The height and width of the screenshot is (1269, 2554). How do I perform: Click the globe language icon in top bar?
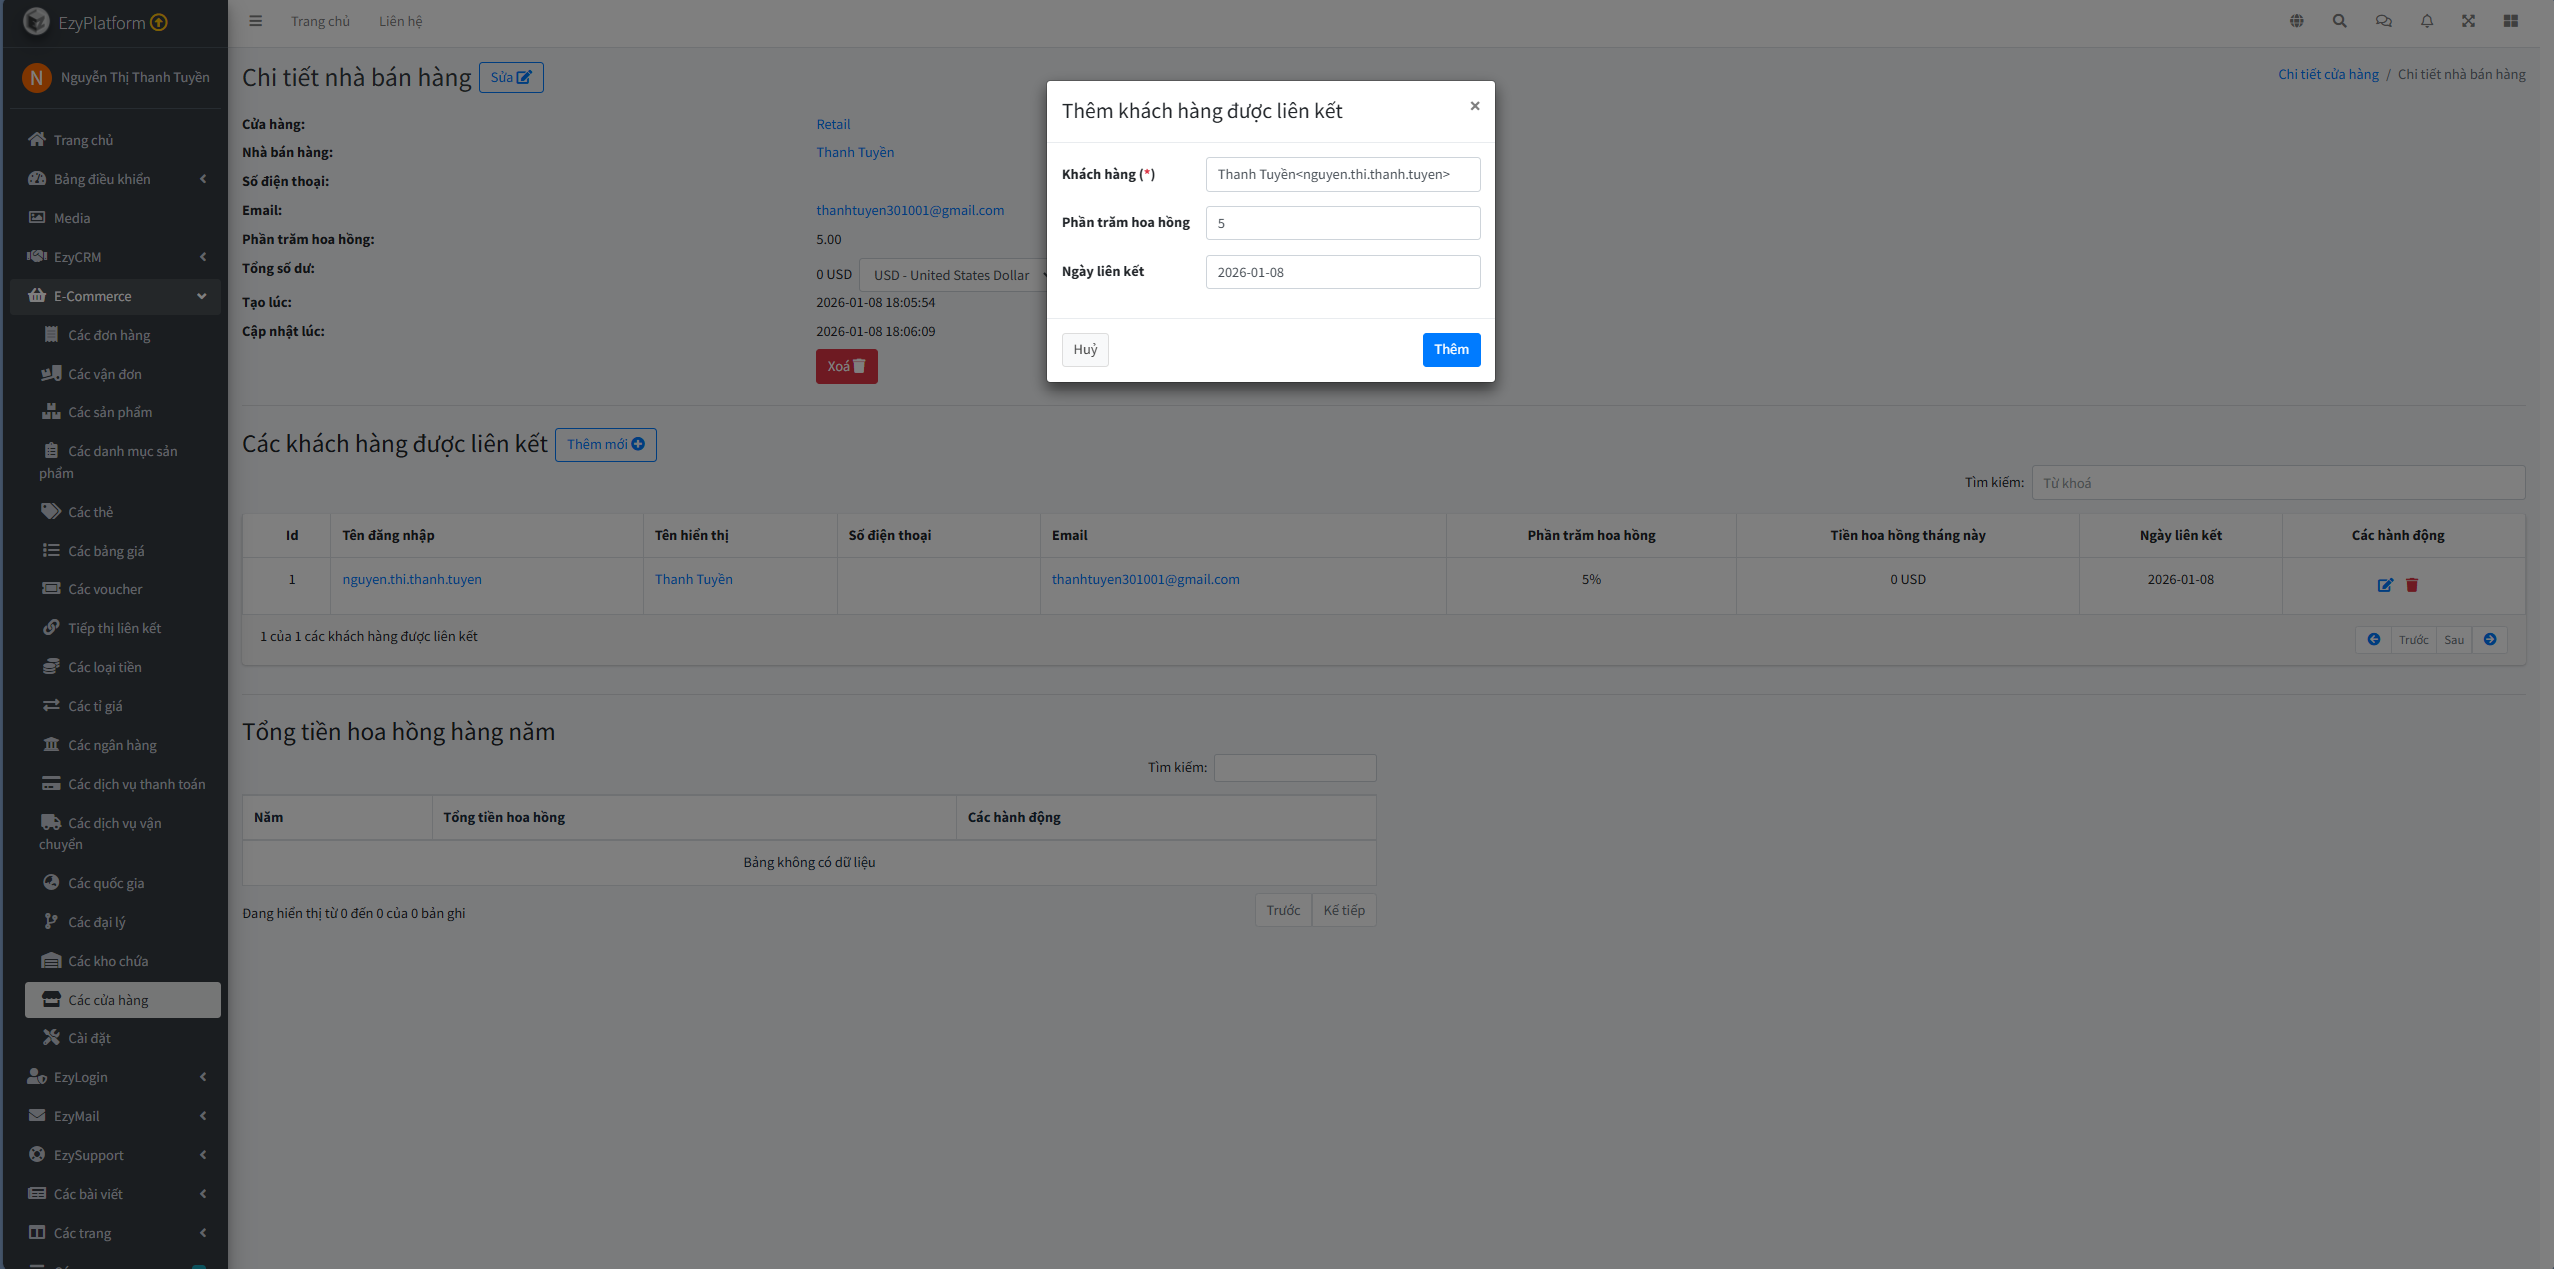pos(2296,21)
